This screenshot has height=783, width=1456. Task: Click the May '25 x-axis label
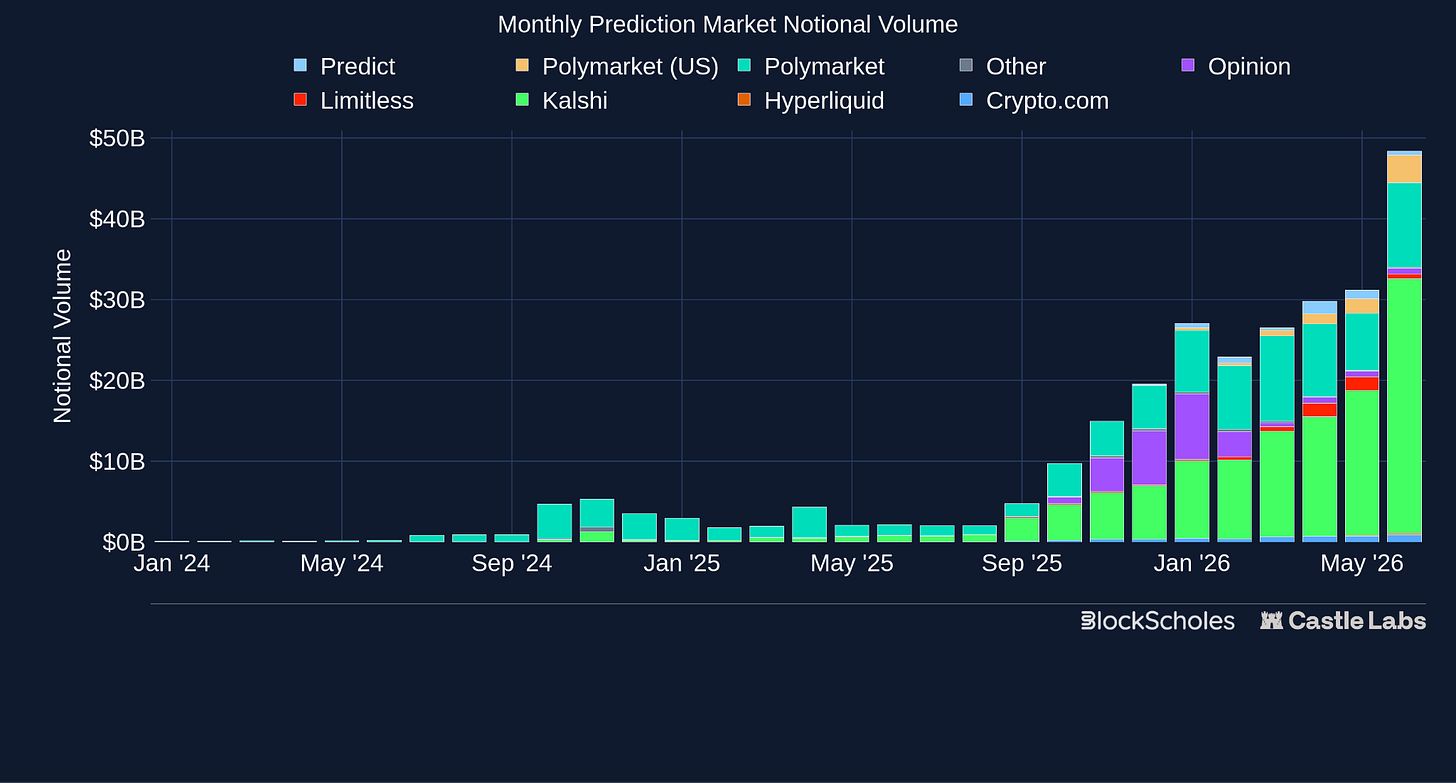pos(852,564)
